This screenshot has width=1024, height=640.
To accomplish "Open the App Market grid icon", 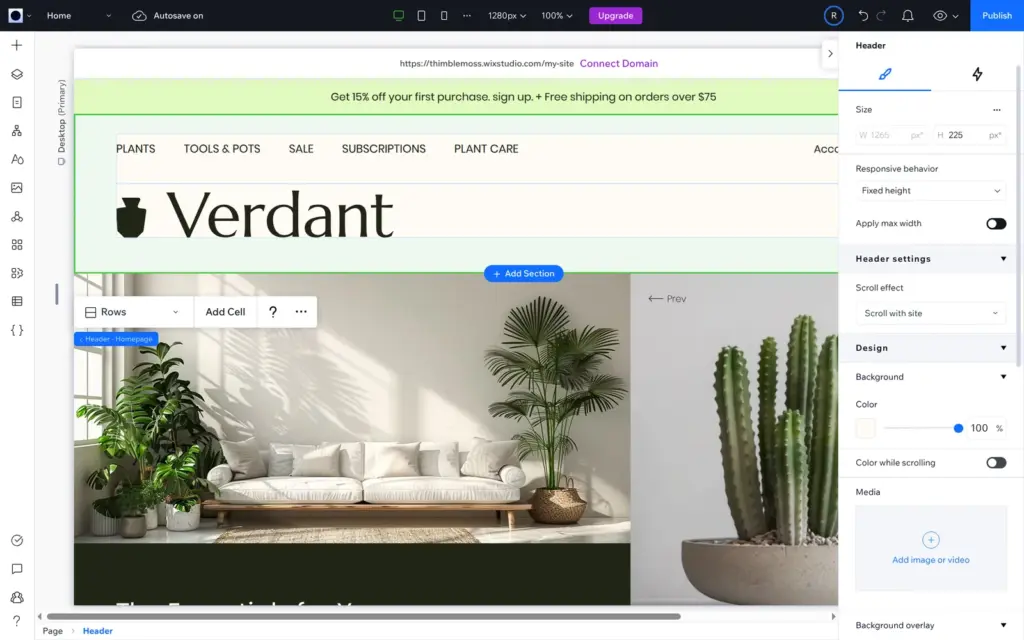I will coord(17,245).
